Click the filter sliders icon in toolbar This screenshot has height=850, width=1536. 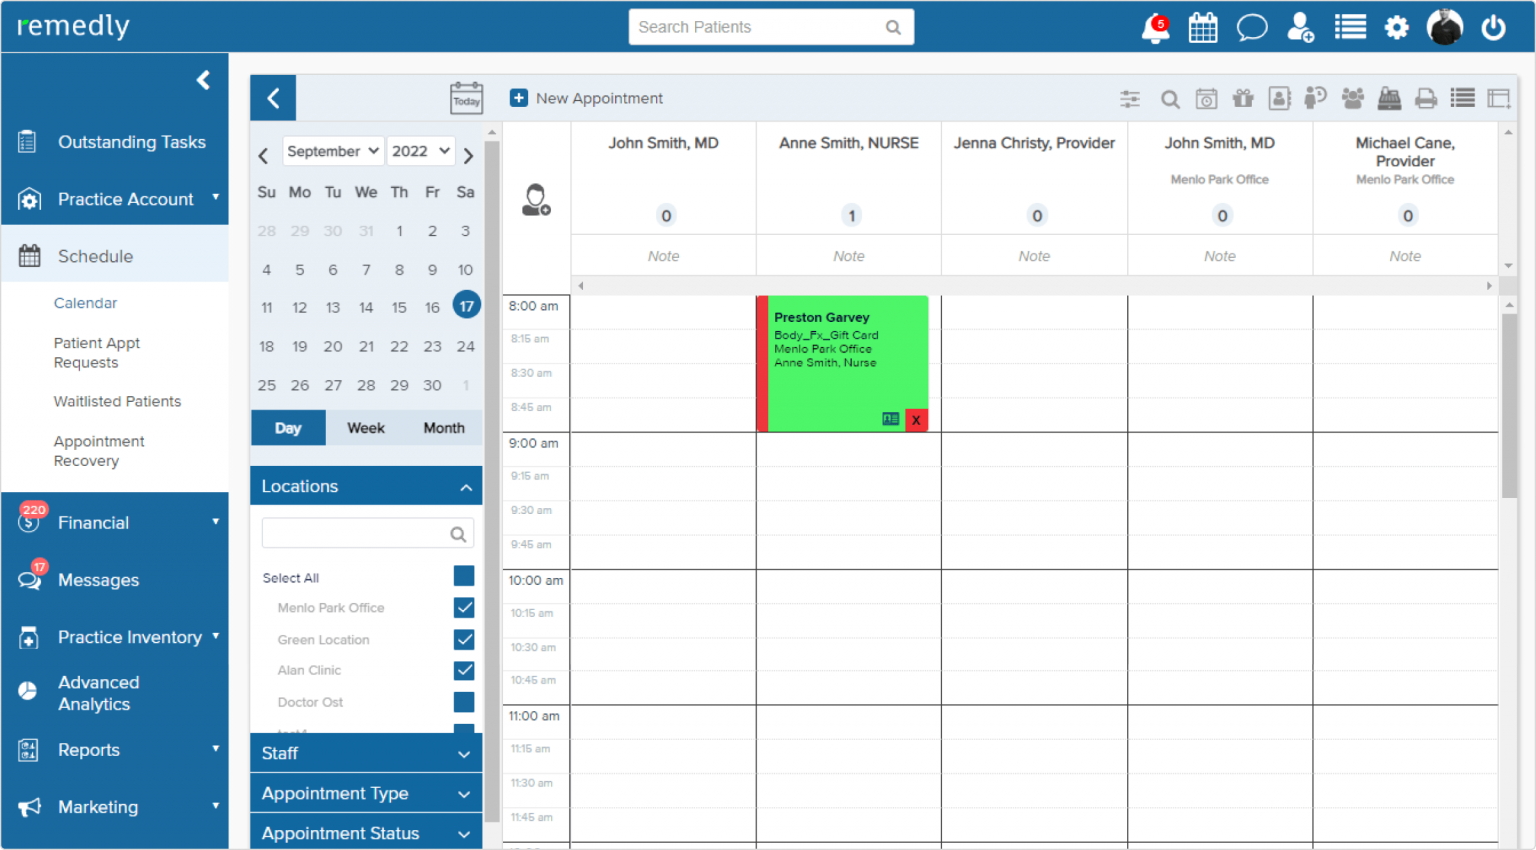tap(1130, 98)
